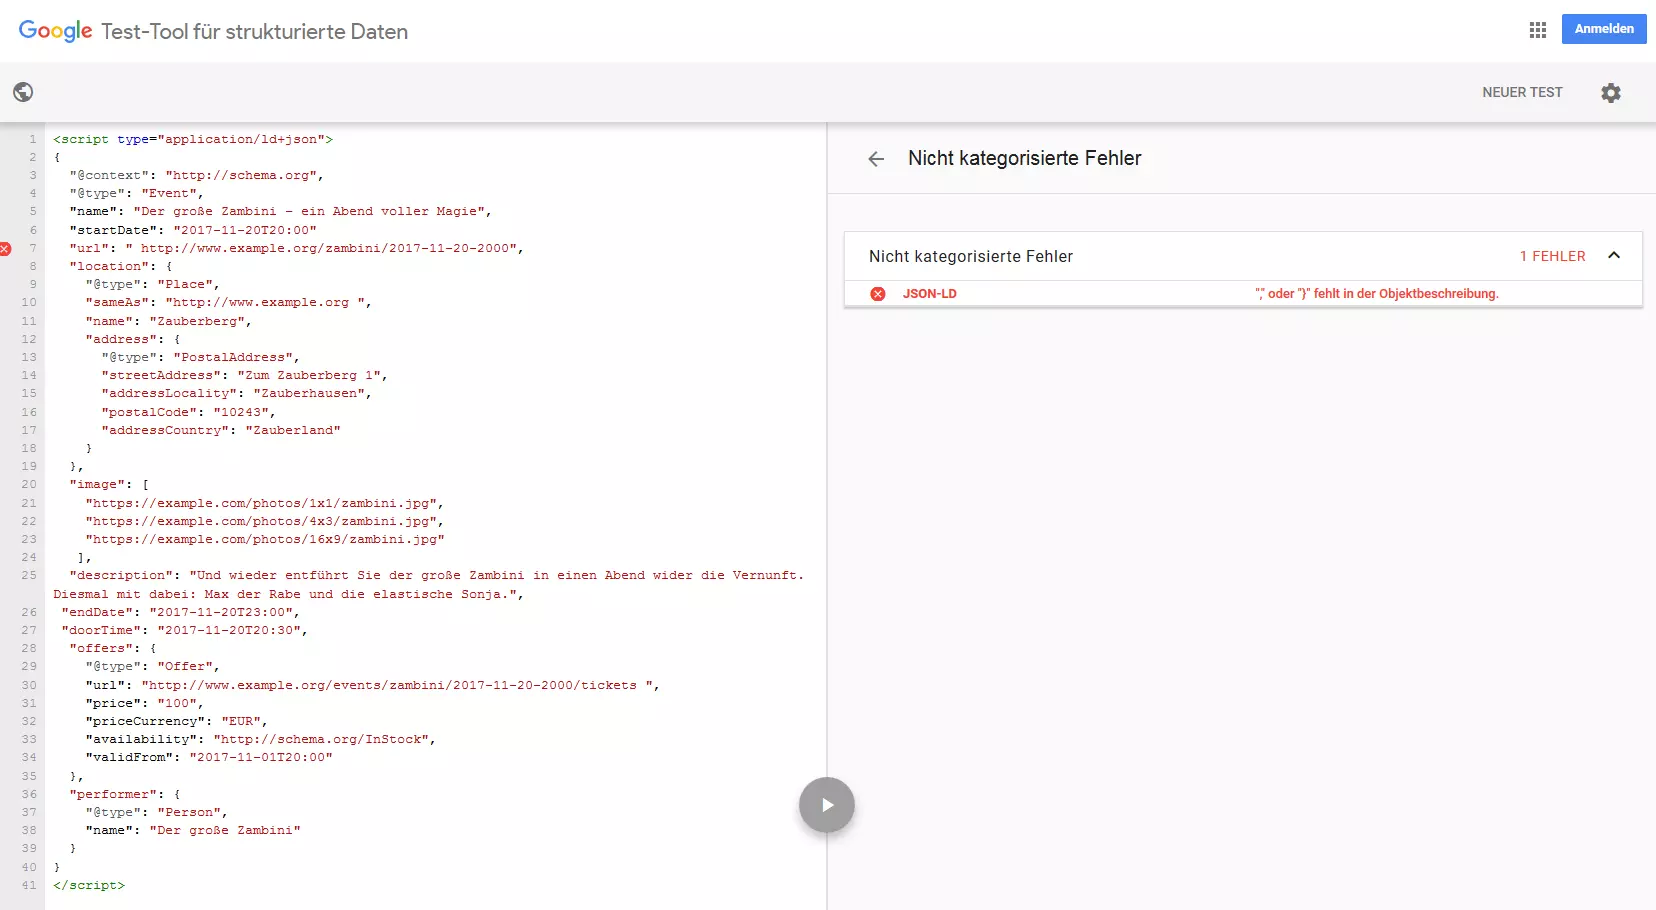
Task: Click the globe icon in the toolbar
Action: tap(23, 92)
